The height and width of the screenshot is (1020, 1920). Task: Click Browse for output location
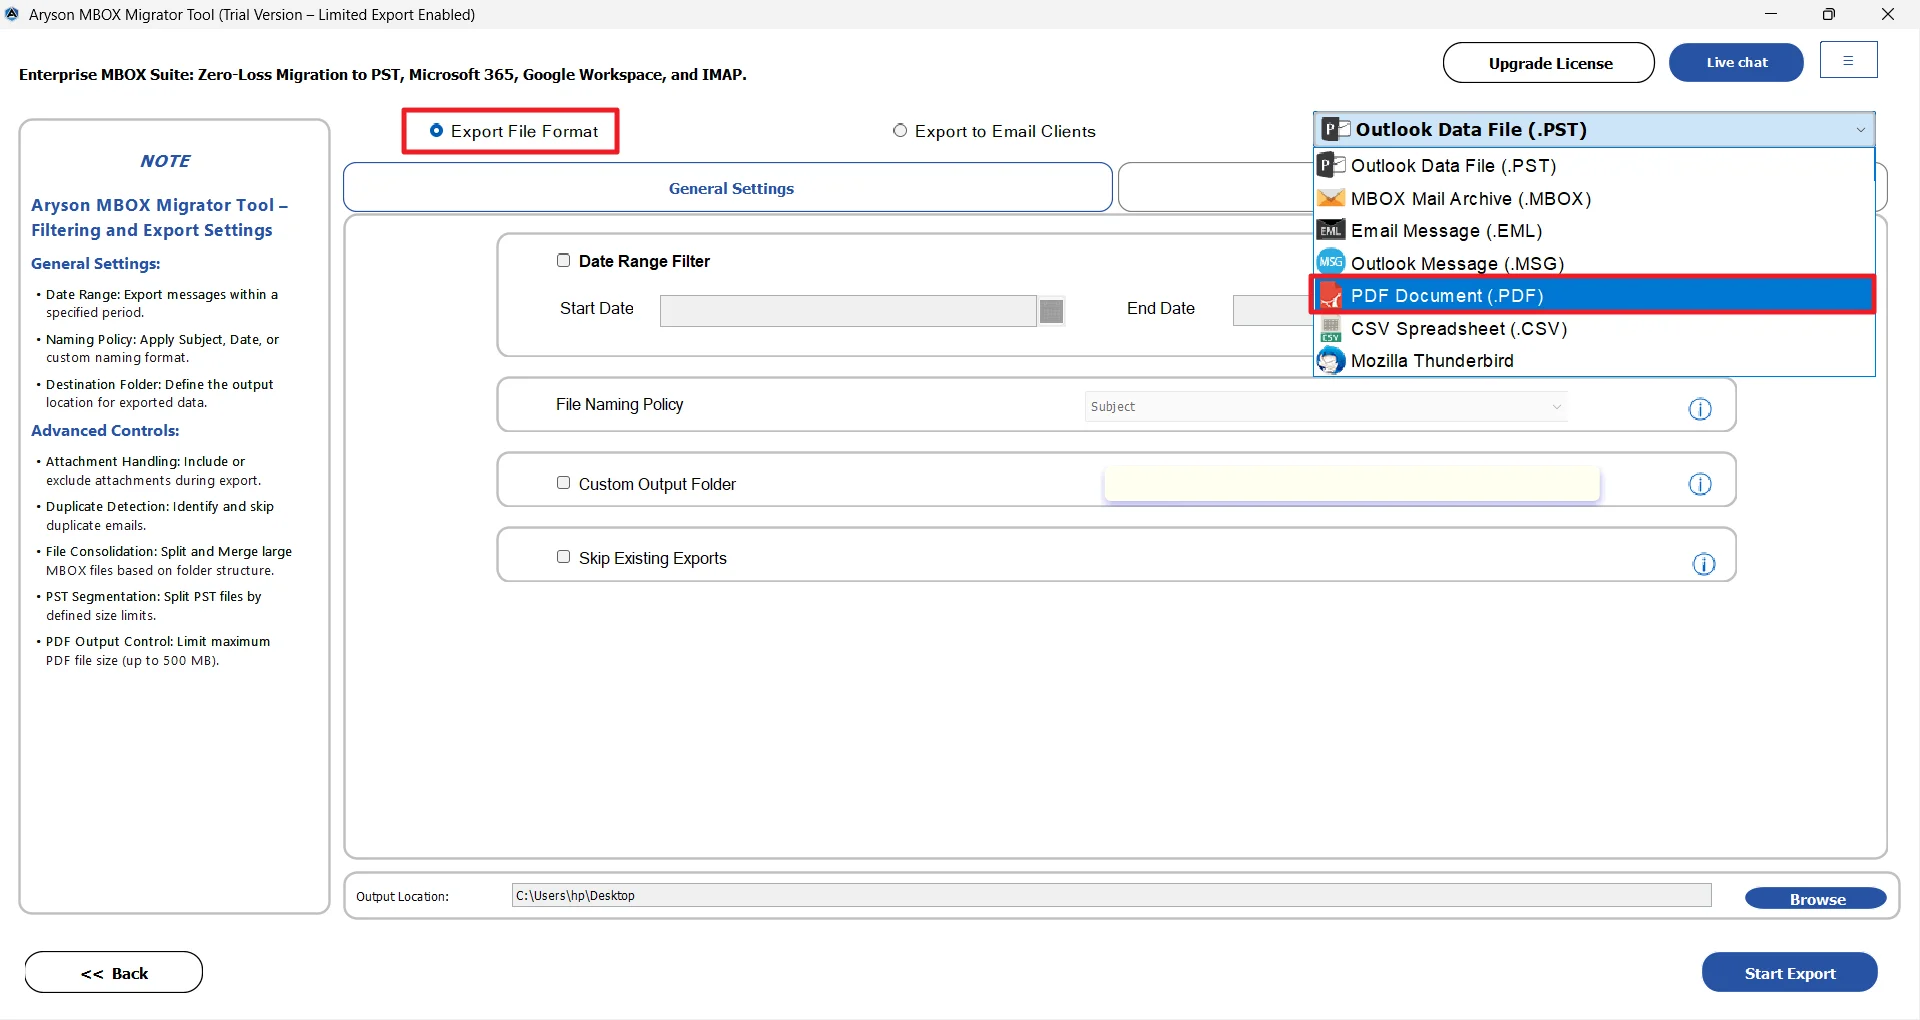click(x=1816, y=898)
